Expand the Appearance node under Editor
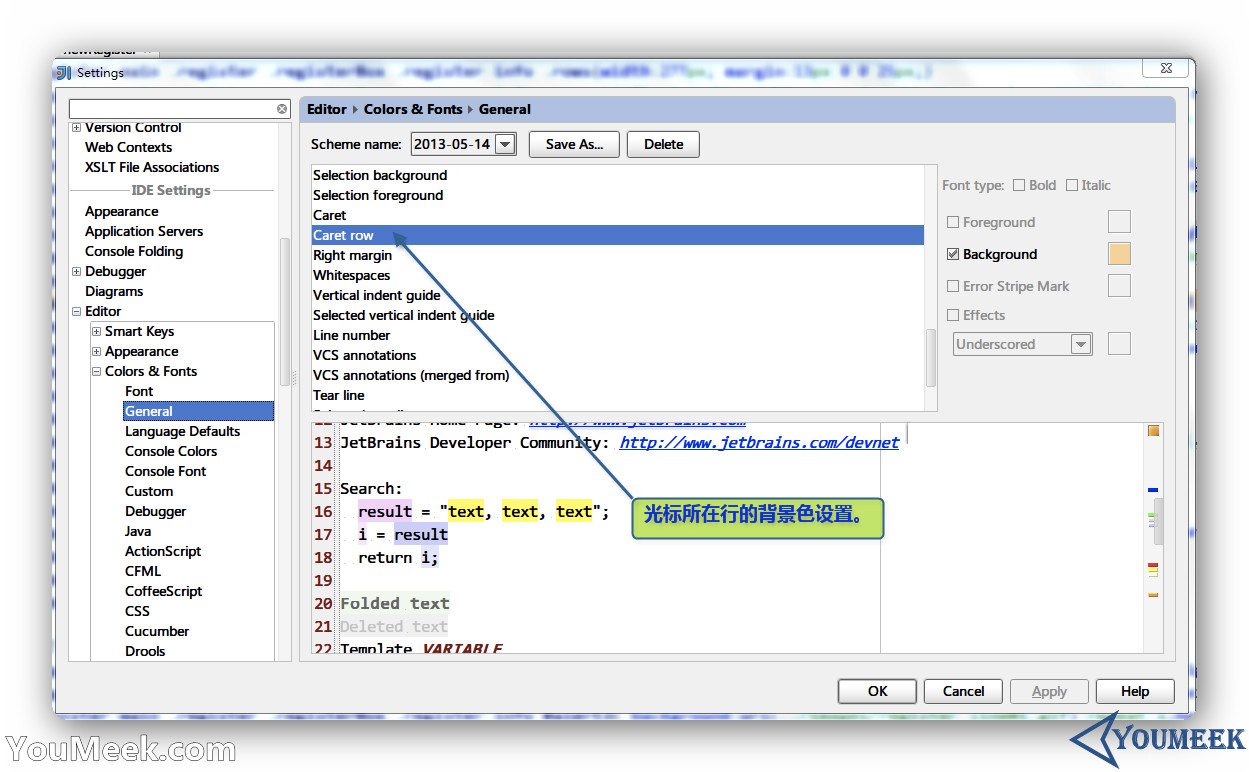1249x772 pixels. [96, 351]
